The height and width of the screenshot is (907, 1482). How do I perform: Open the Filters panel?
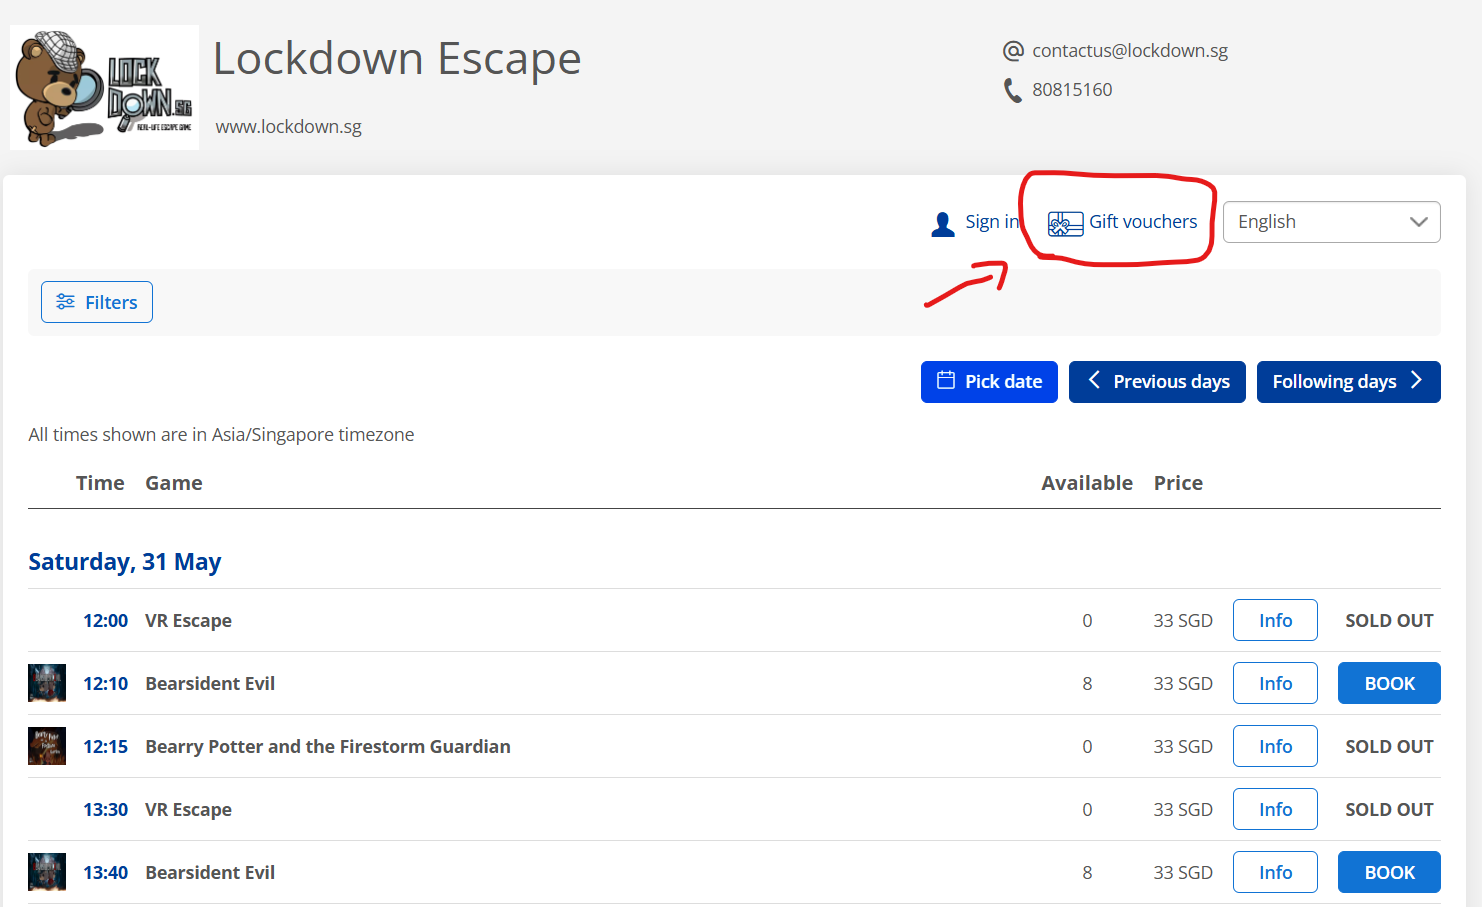pyautogui.click(x=97, y=302)
